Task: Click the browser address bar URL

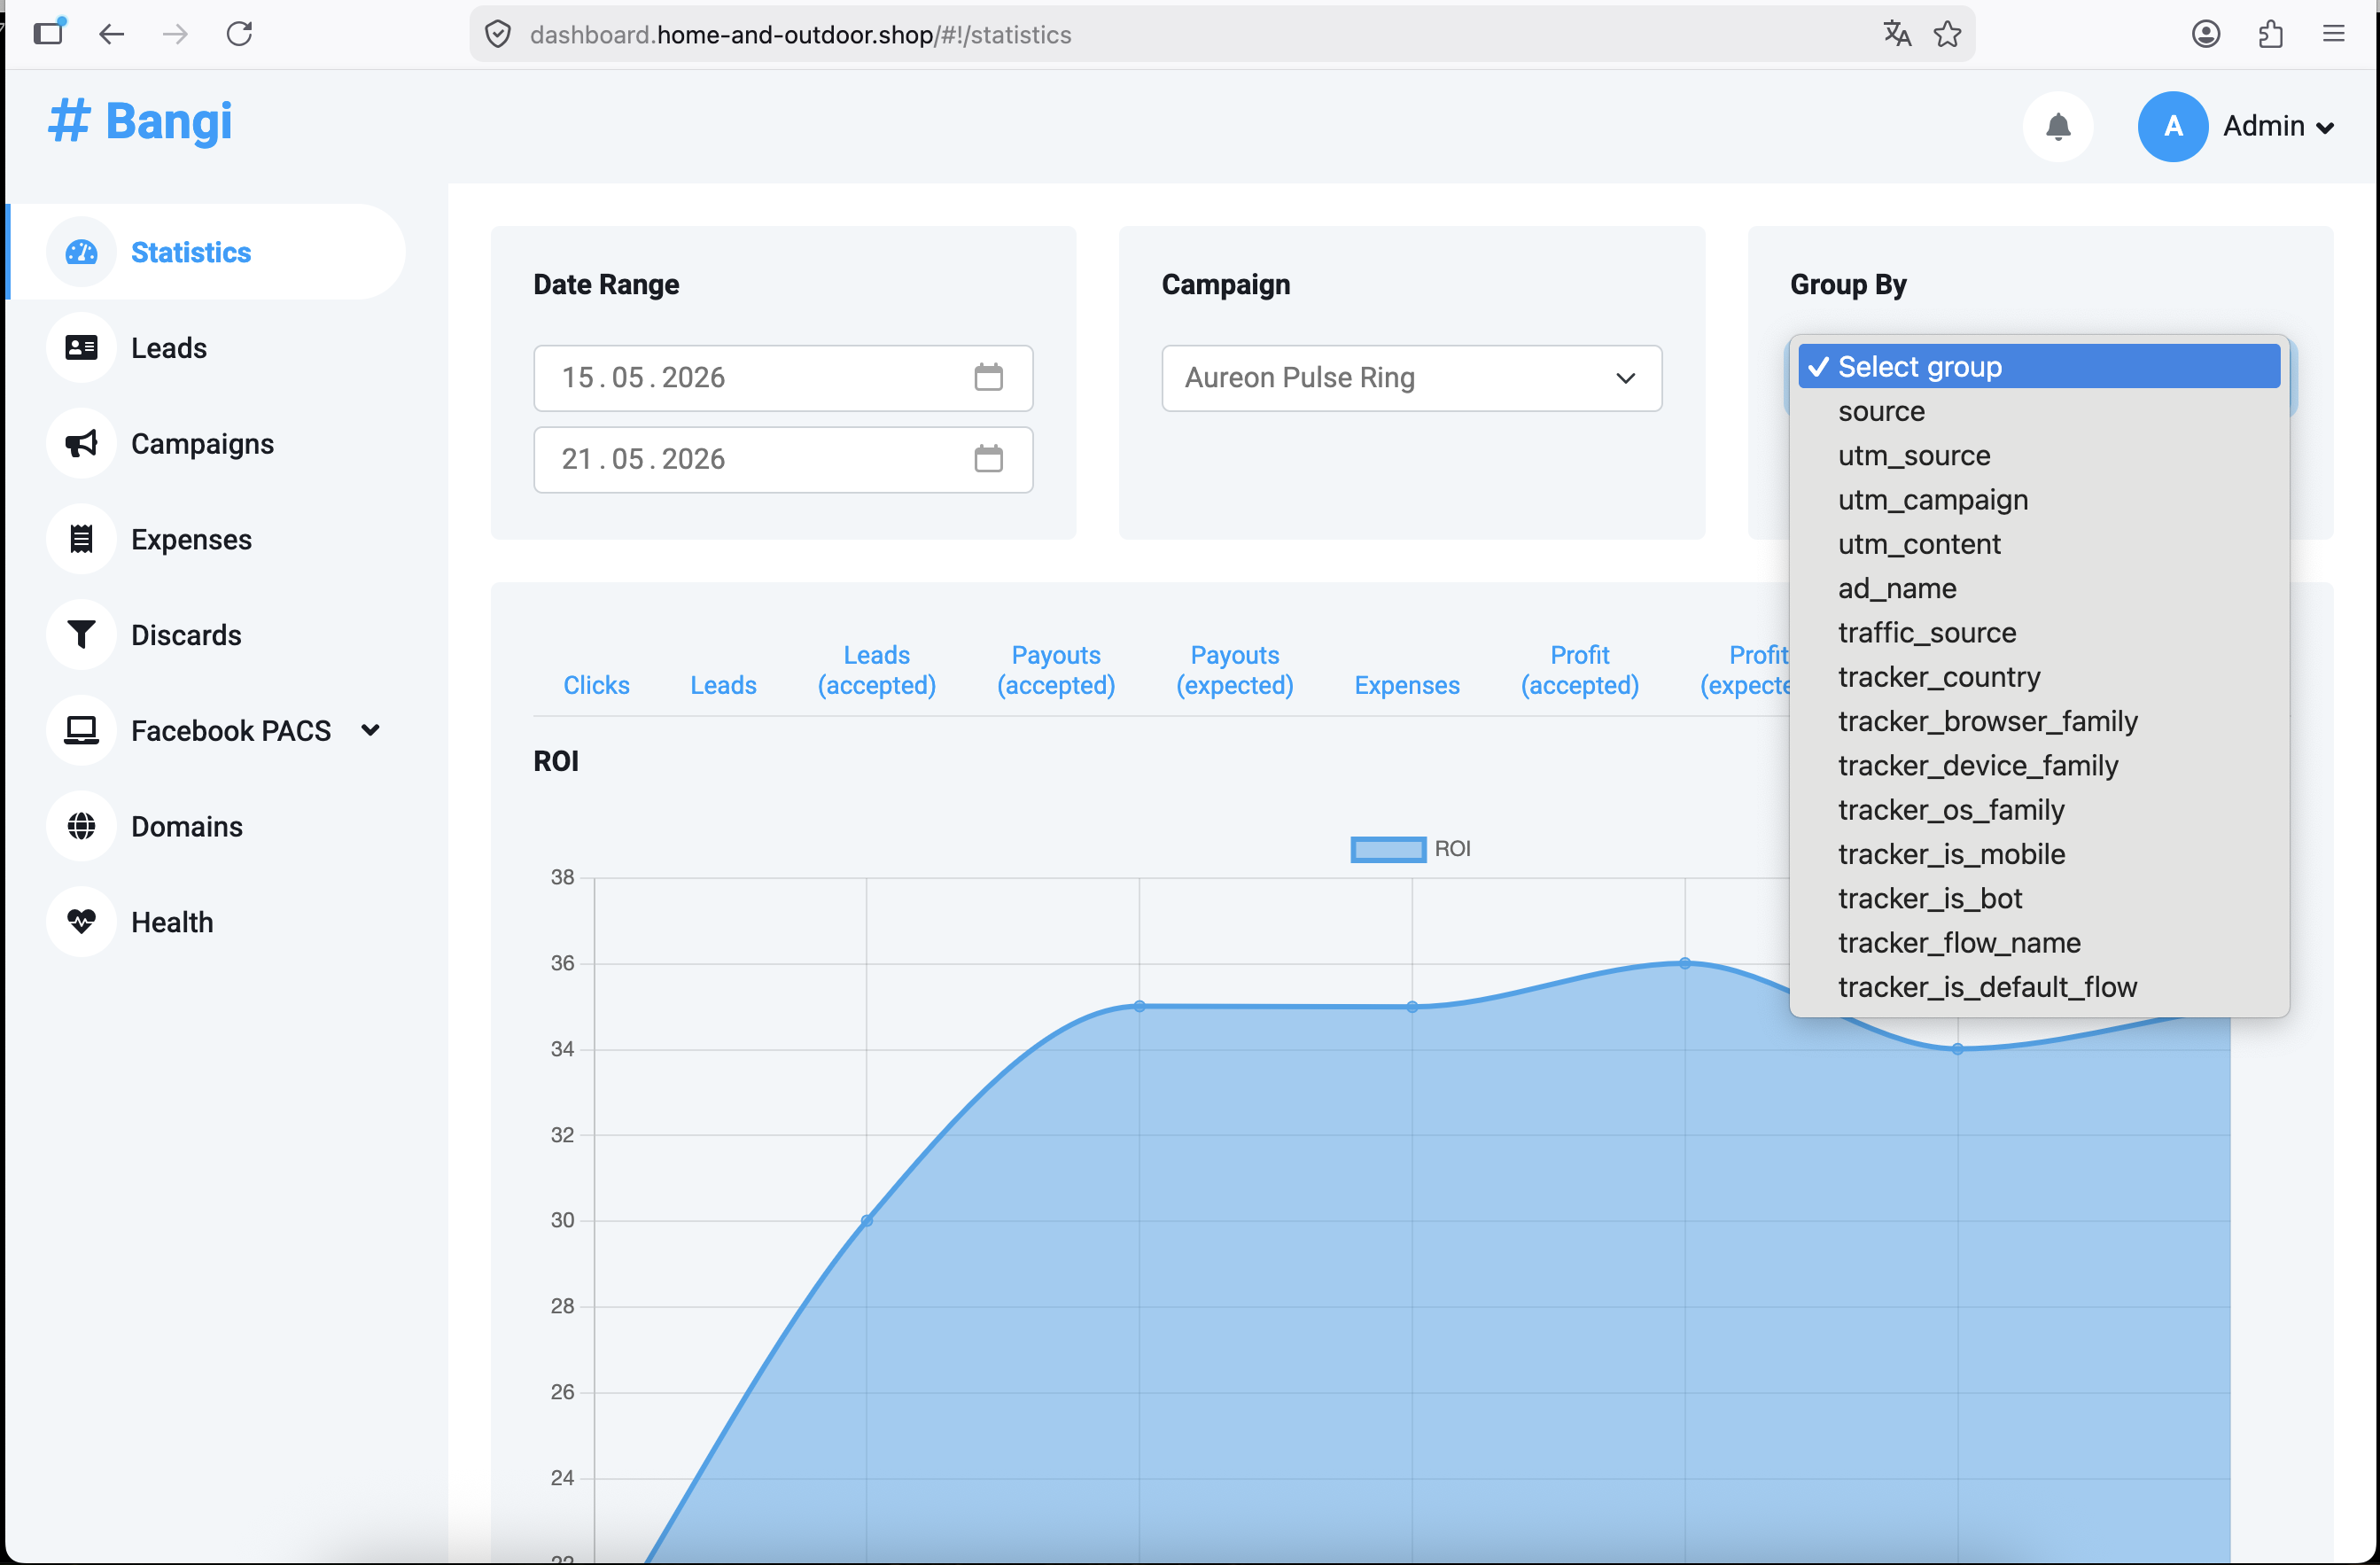Action: click(x=800, y=35)
